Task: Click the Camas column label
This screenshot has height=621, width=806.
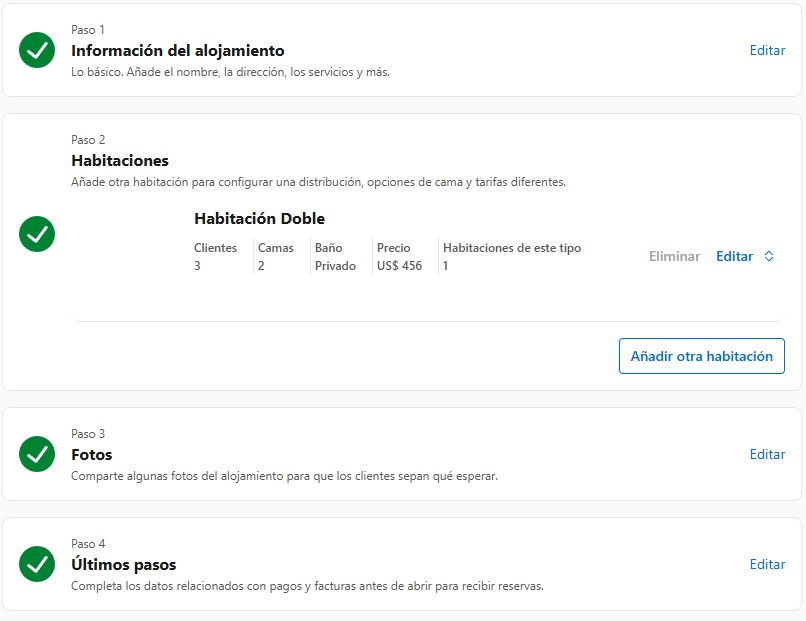Action: coord(276,248)
